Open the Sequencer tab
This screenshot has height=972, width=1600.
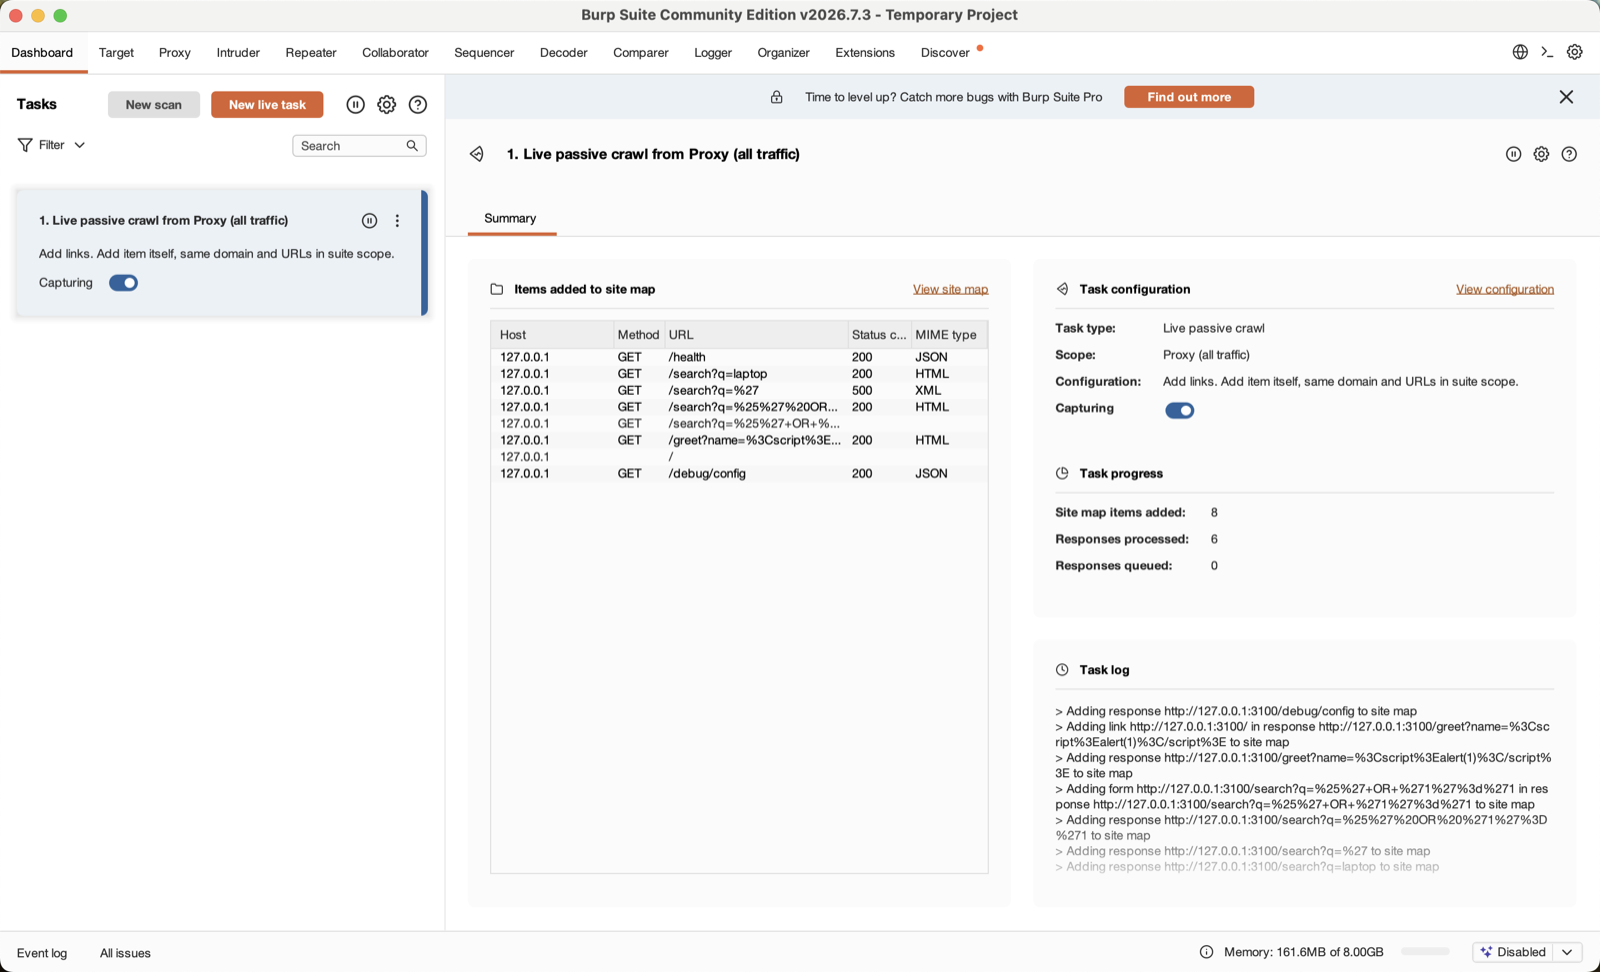click(484, 52)
